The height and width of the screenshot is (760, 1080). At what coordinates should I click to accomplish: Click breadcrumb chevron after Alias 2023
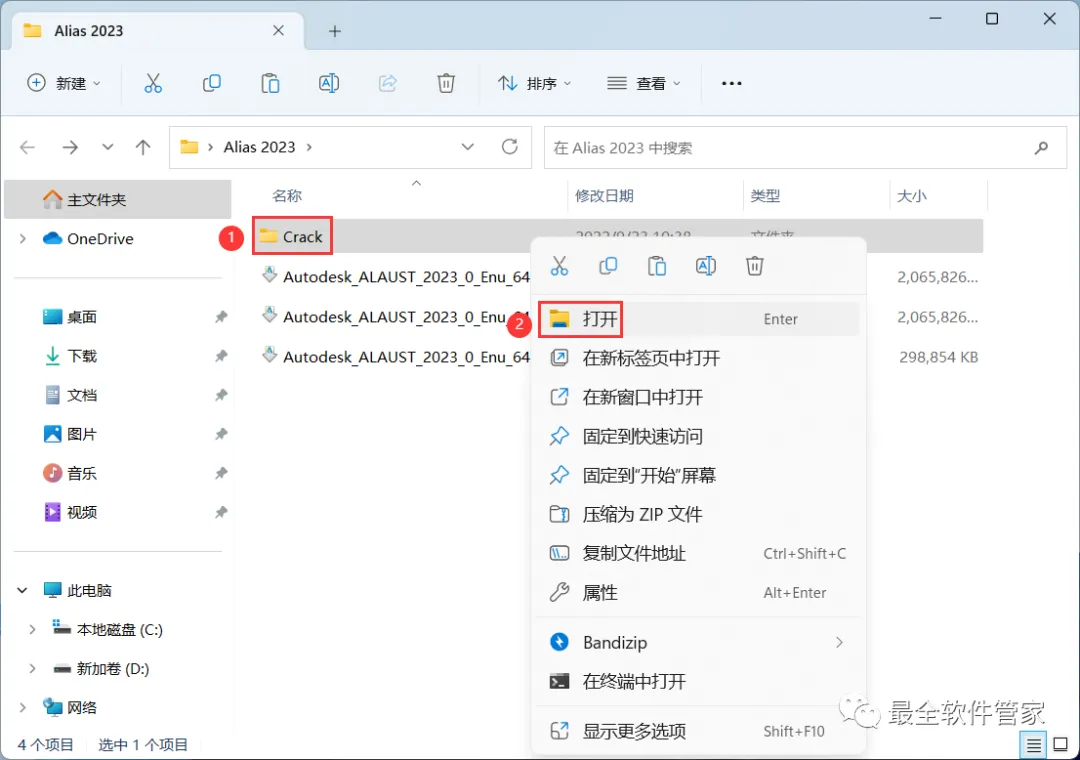point(309,147)
